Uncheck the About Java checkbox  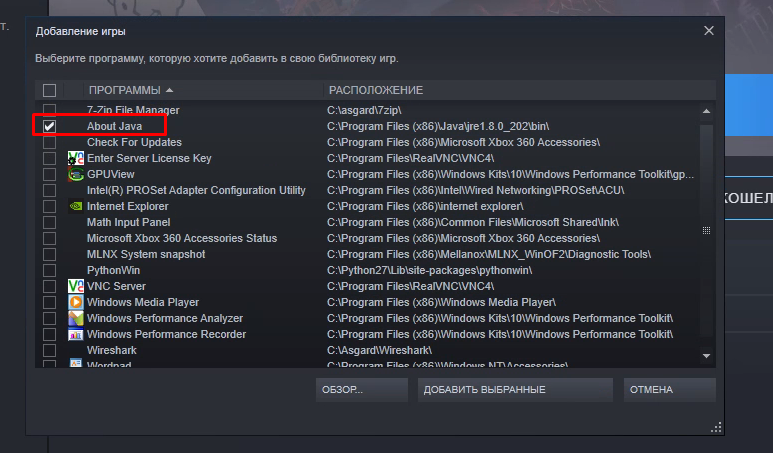pyautogui.click(x=49, y=126)
